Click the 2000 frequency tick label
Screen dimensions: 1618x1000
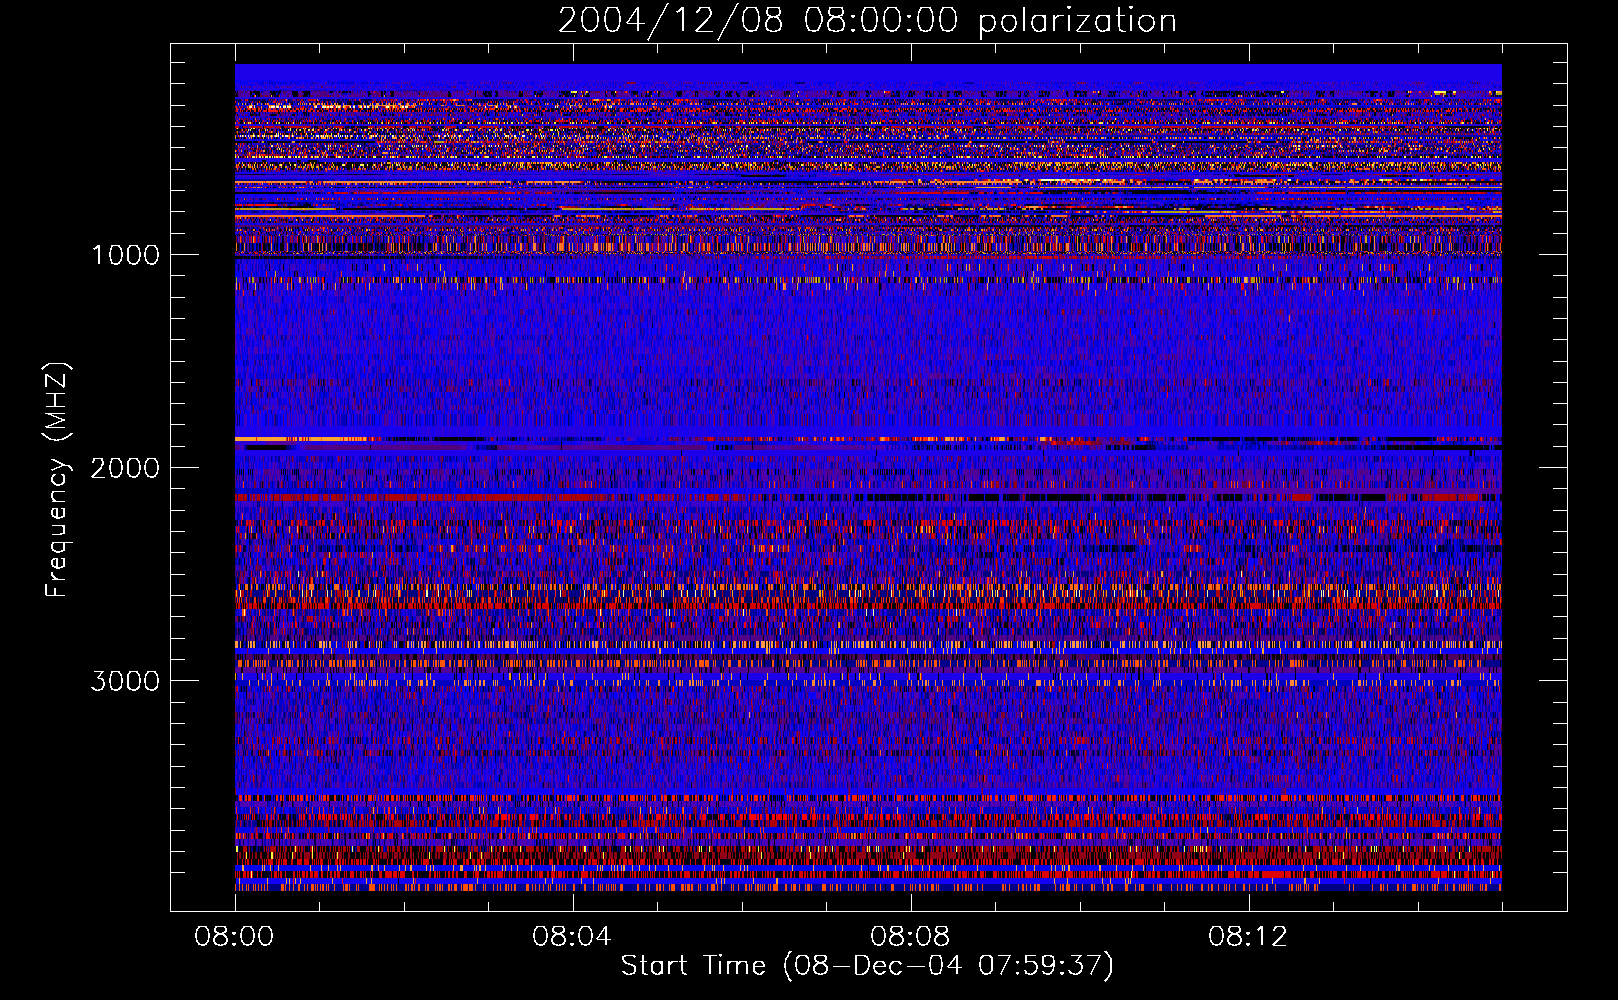[125, 468]
